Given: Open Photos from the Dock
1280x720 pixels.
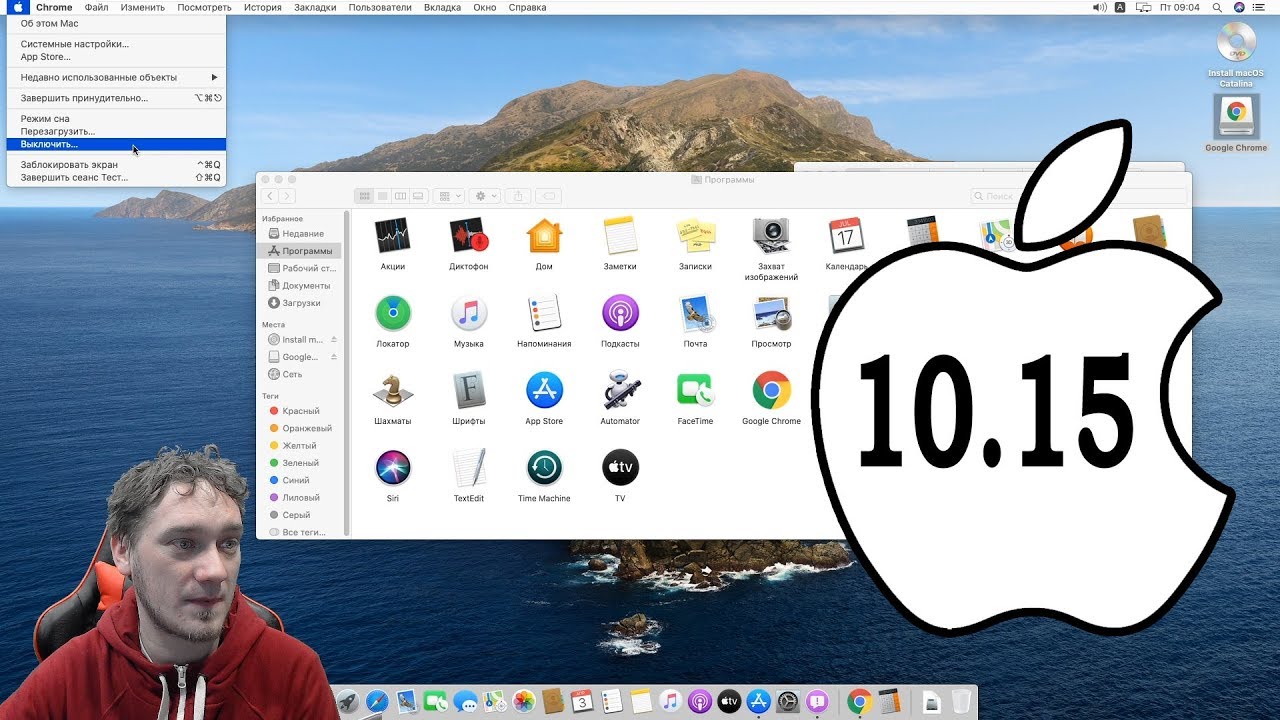Looking at the screenshot, I should [x=523, y=702].
